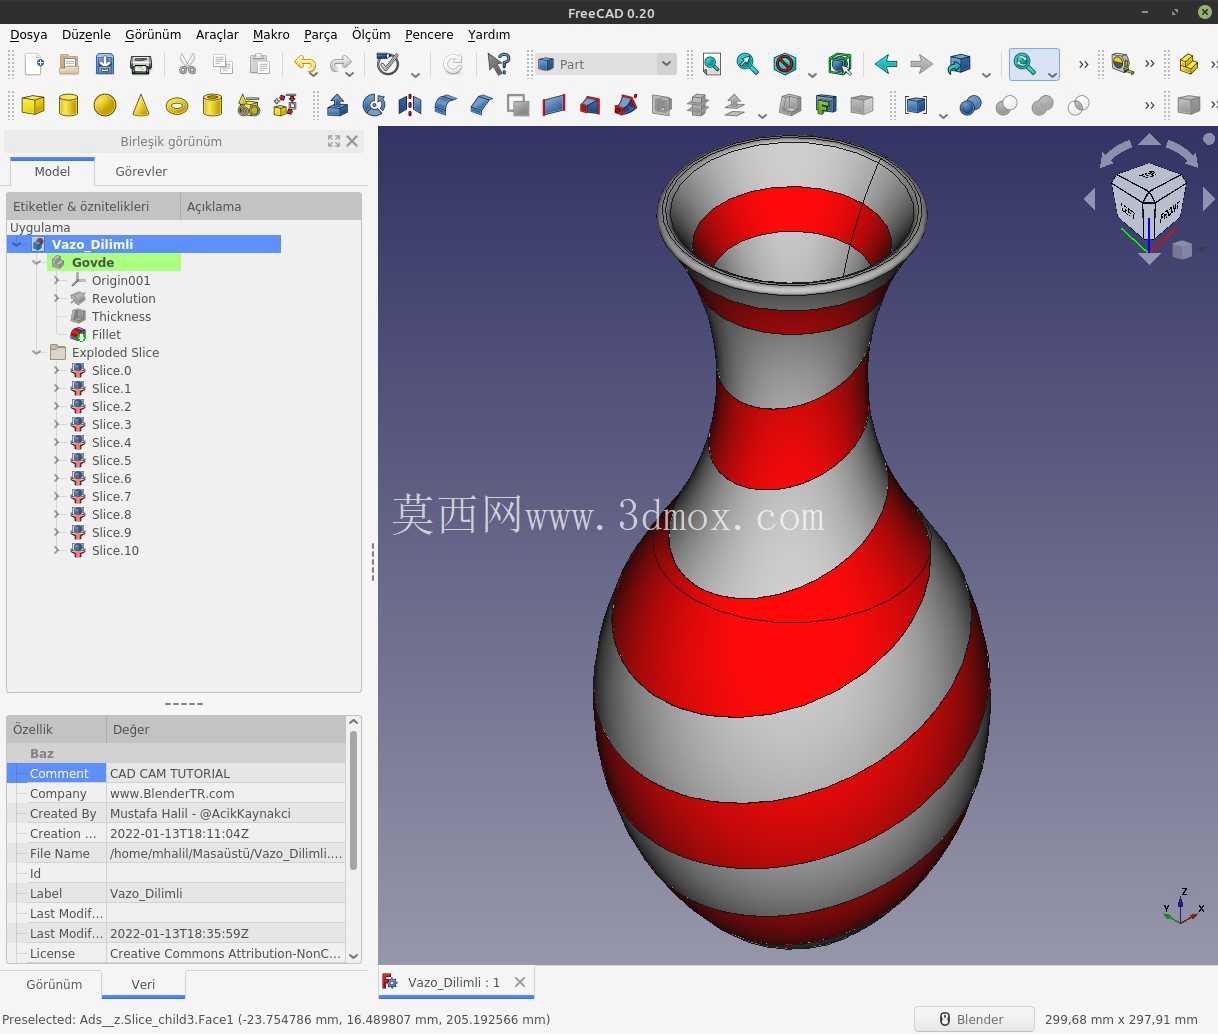This screenshot has width=1218, height=1034.
Task: Click the Save document icon
Action: point(105,64)
